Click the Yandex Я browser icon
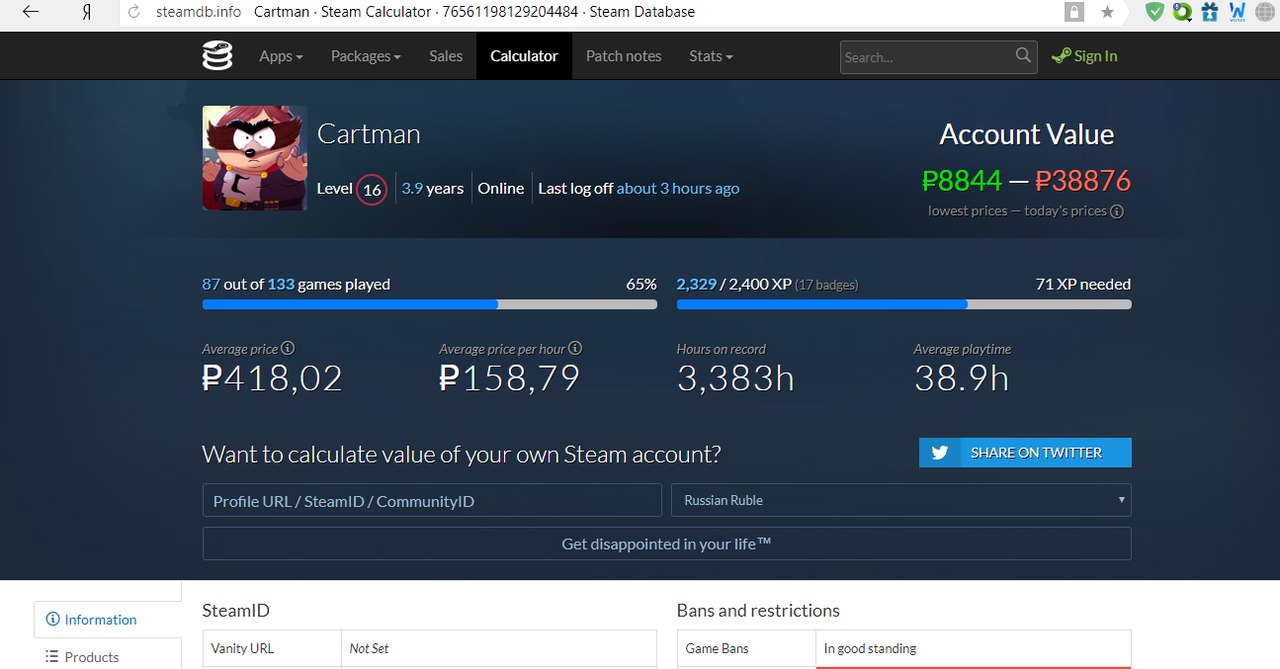The width and height of the screenshot is (1280, 669). [x=86, y=12]
